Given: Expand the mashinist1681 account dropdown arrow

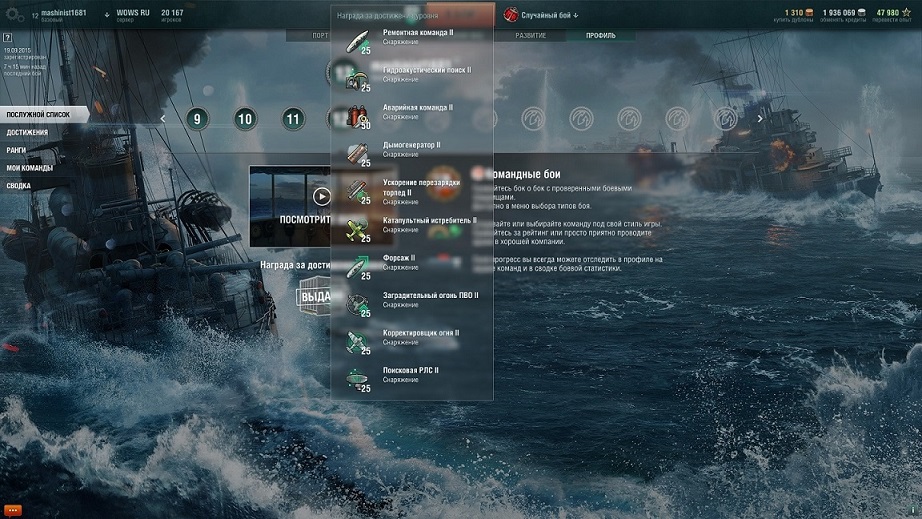Looking at the screenshot, I should click(106, 15).
